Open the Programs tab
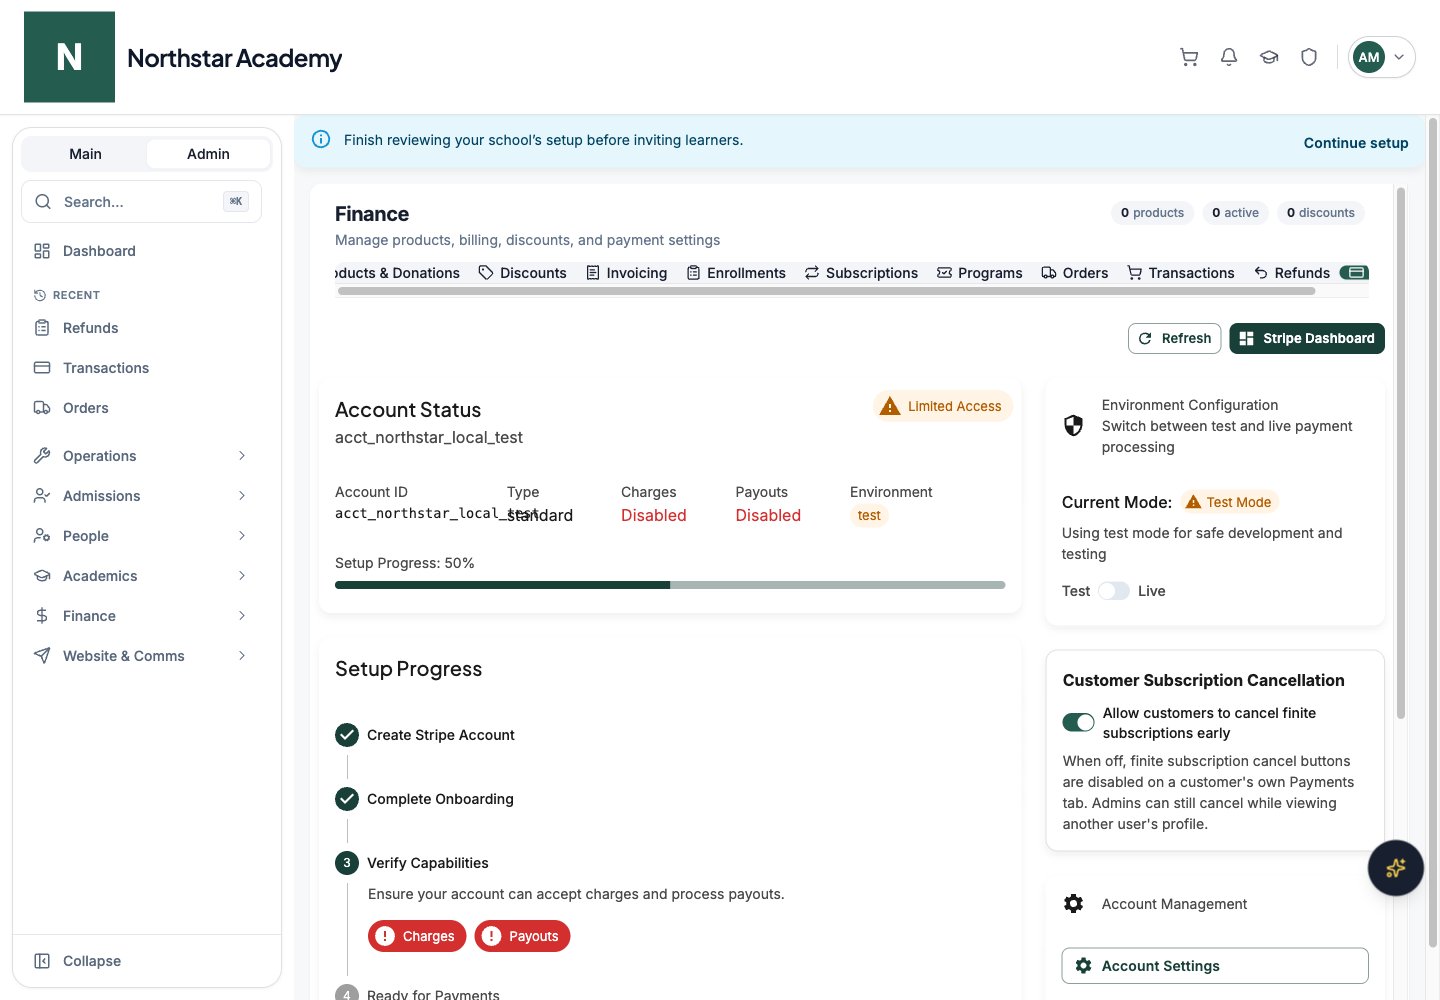 (979, 273)
